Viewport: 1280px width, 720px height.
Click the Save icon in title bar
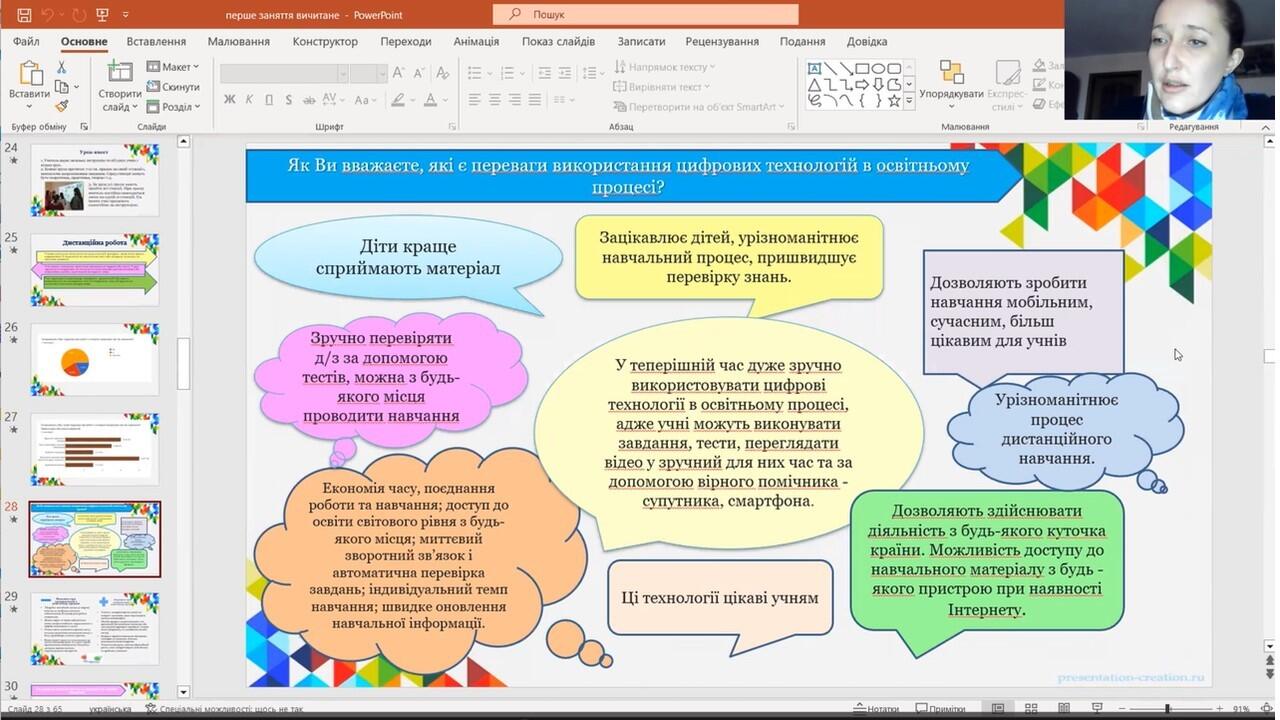coord(24,15)
